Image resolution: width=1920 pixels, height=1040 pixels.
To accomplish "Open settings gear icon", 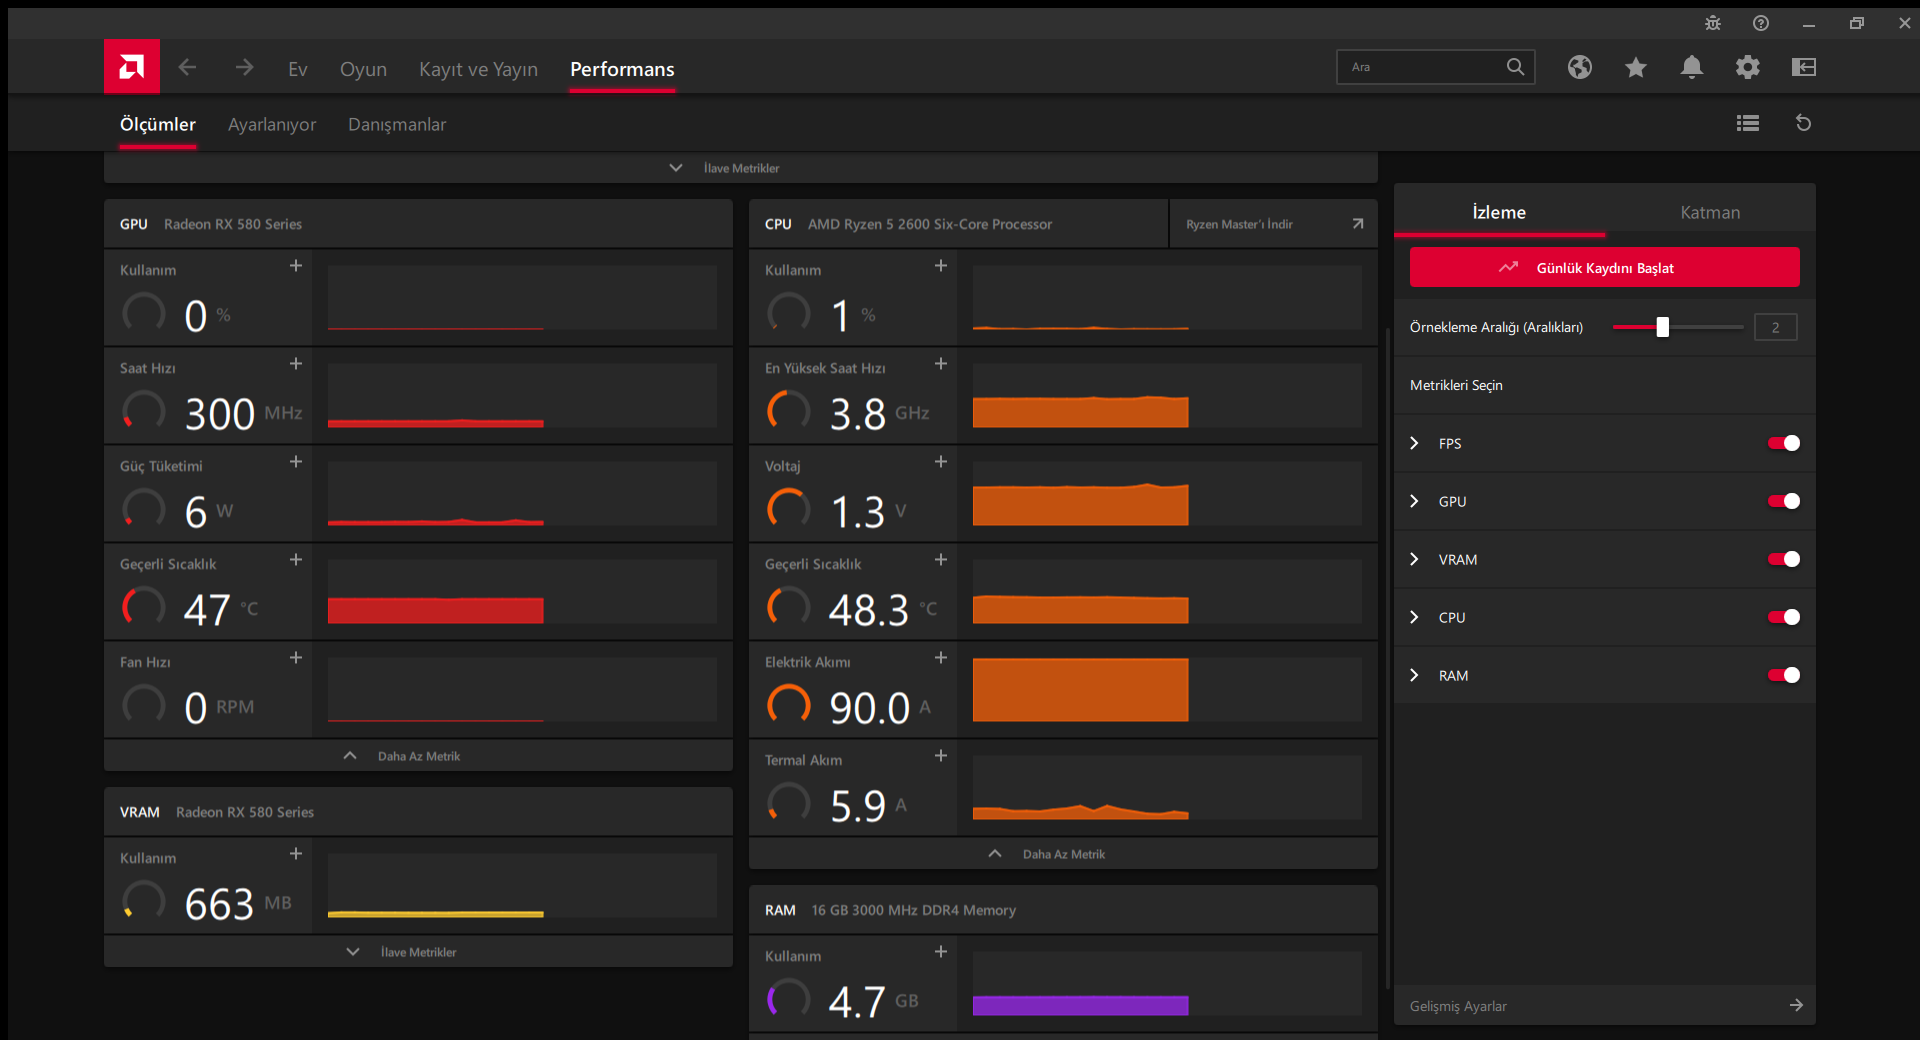I will point(1748,67).
